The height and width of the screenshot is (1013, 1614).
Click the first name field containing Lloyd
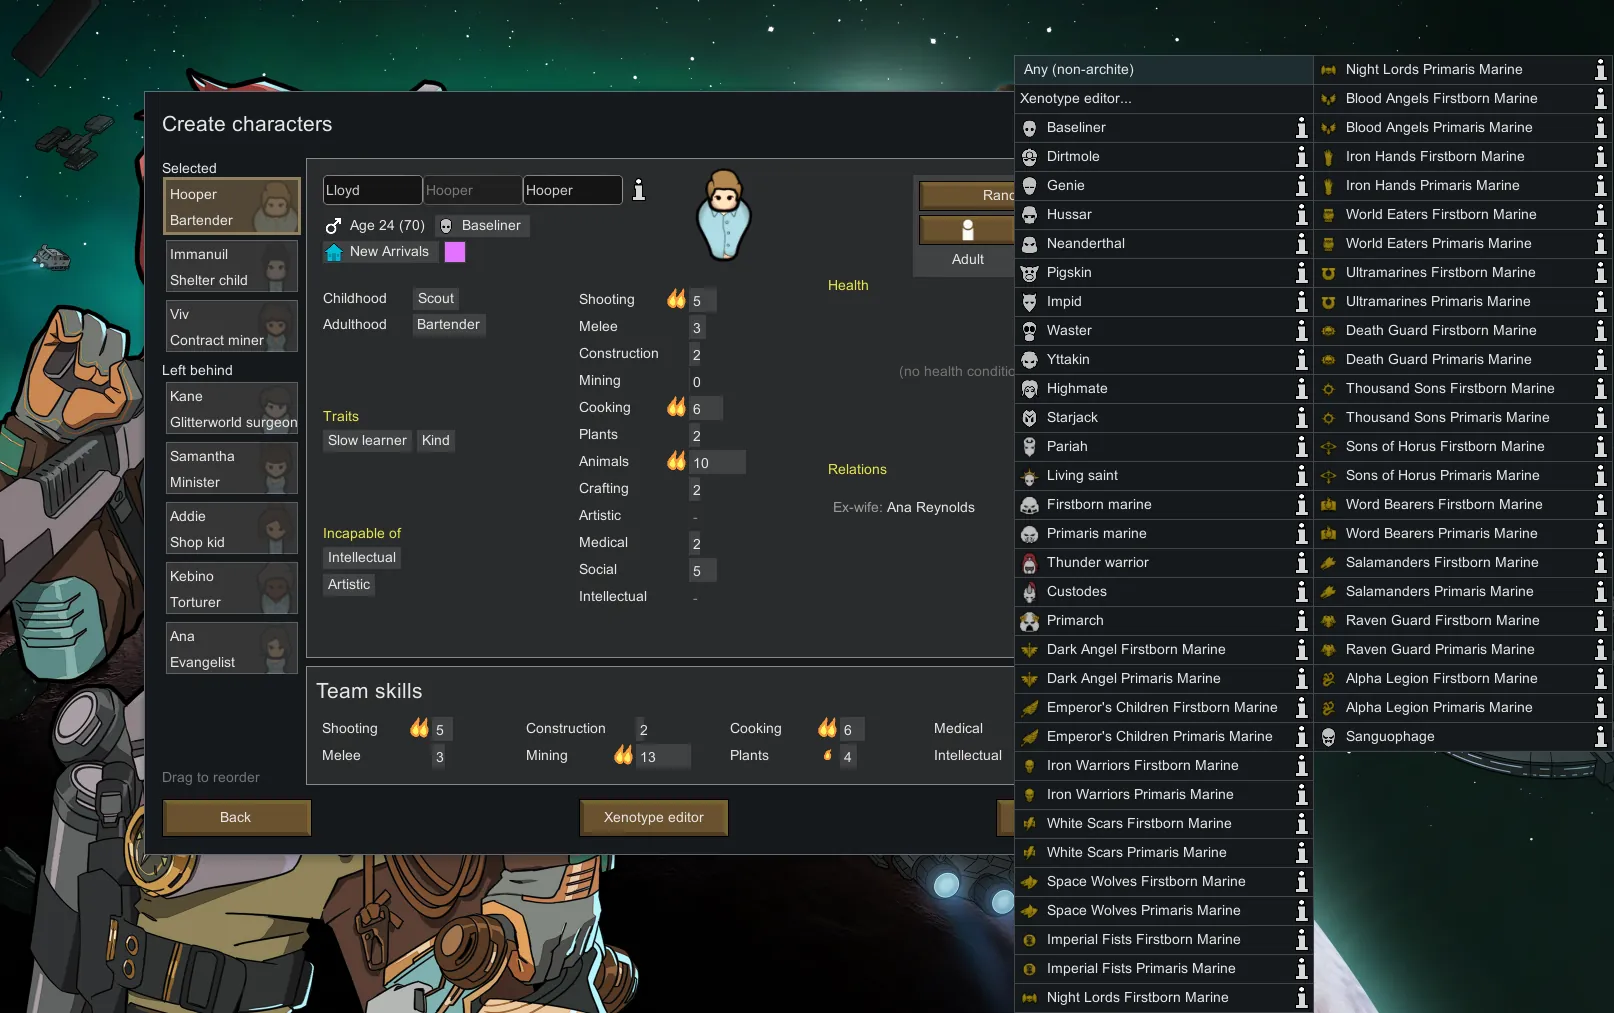[x=372, y=190]
